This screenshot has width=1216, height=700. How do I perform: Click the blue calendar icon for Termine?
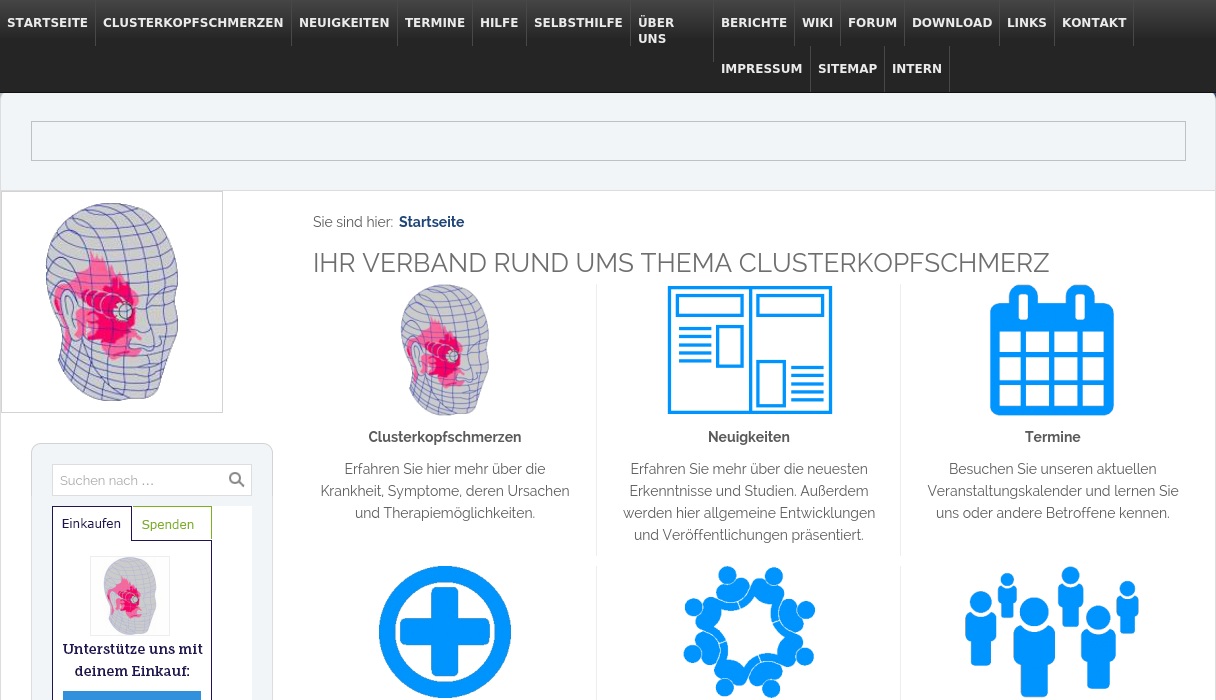click(1052, 350)
